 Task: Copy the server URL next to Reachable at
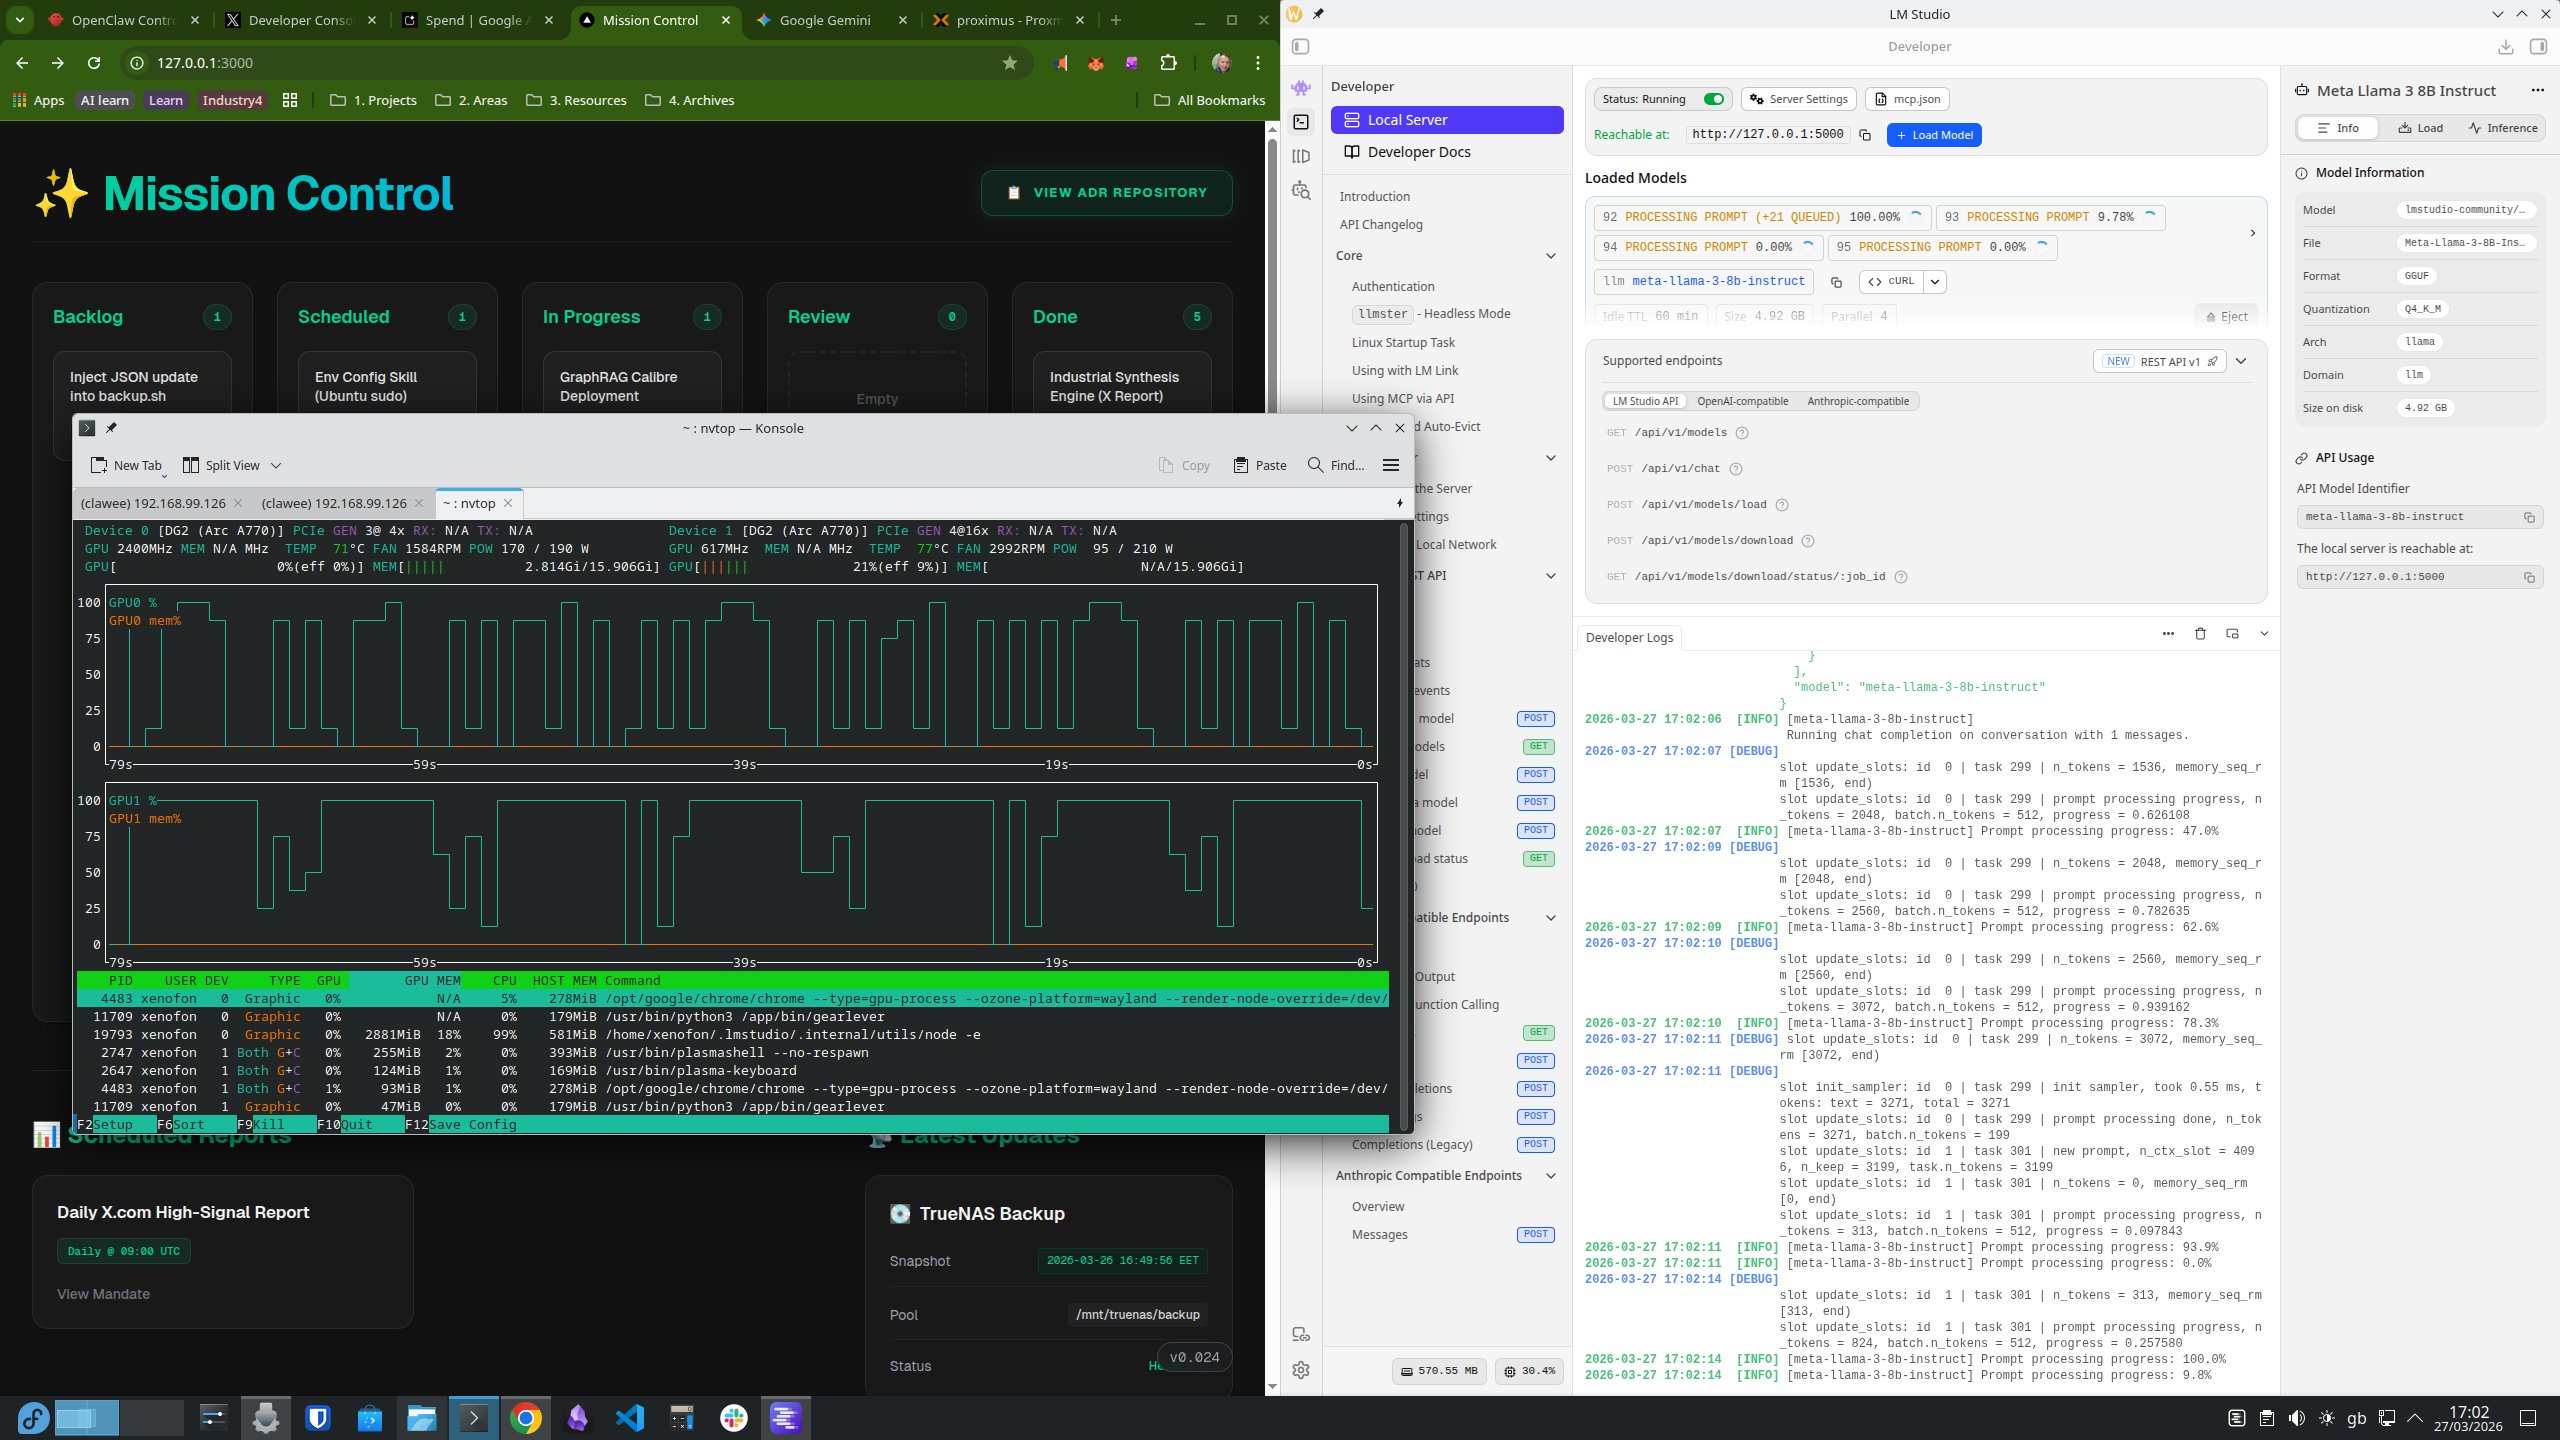[1865, 135]
